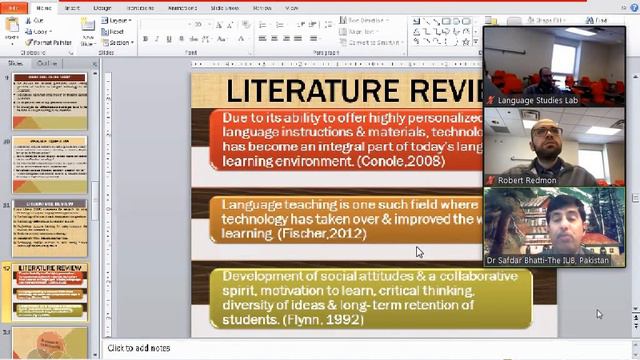Click the Robert Redmon video tile
The image size is (640, 360).
click(x=554, y=147)
